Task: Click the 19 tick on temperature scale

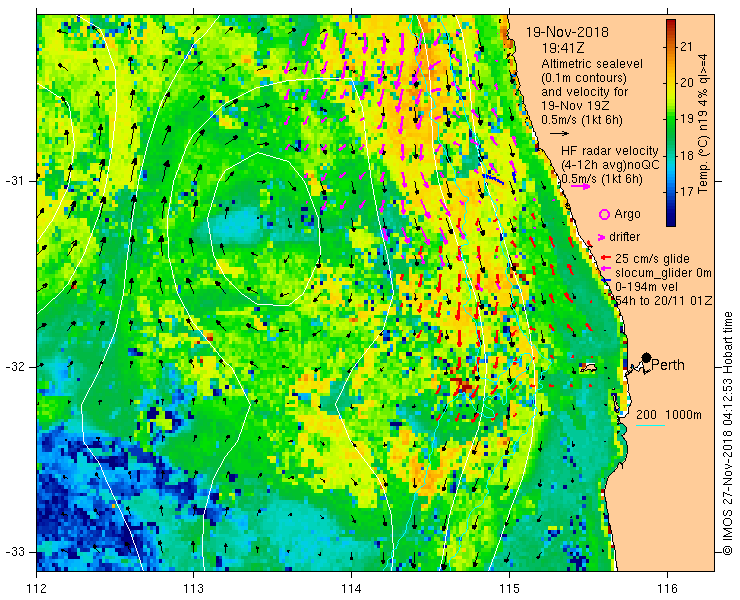Action: [x=687, y=119]
